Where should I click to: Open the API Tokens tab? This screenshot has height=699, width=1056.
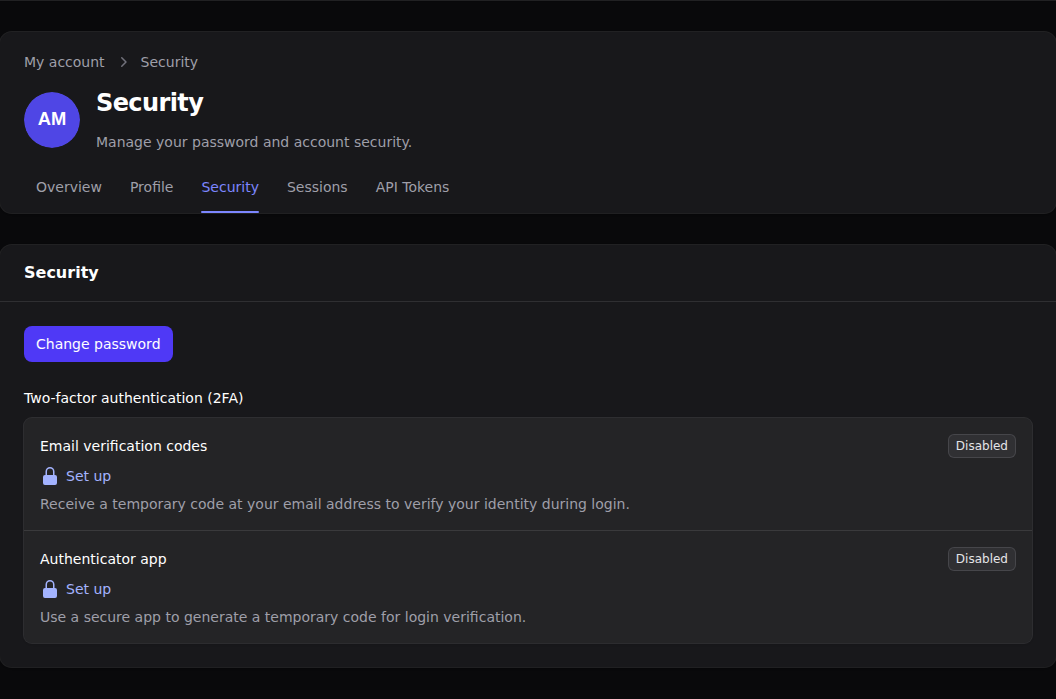tap(412, 187)
